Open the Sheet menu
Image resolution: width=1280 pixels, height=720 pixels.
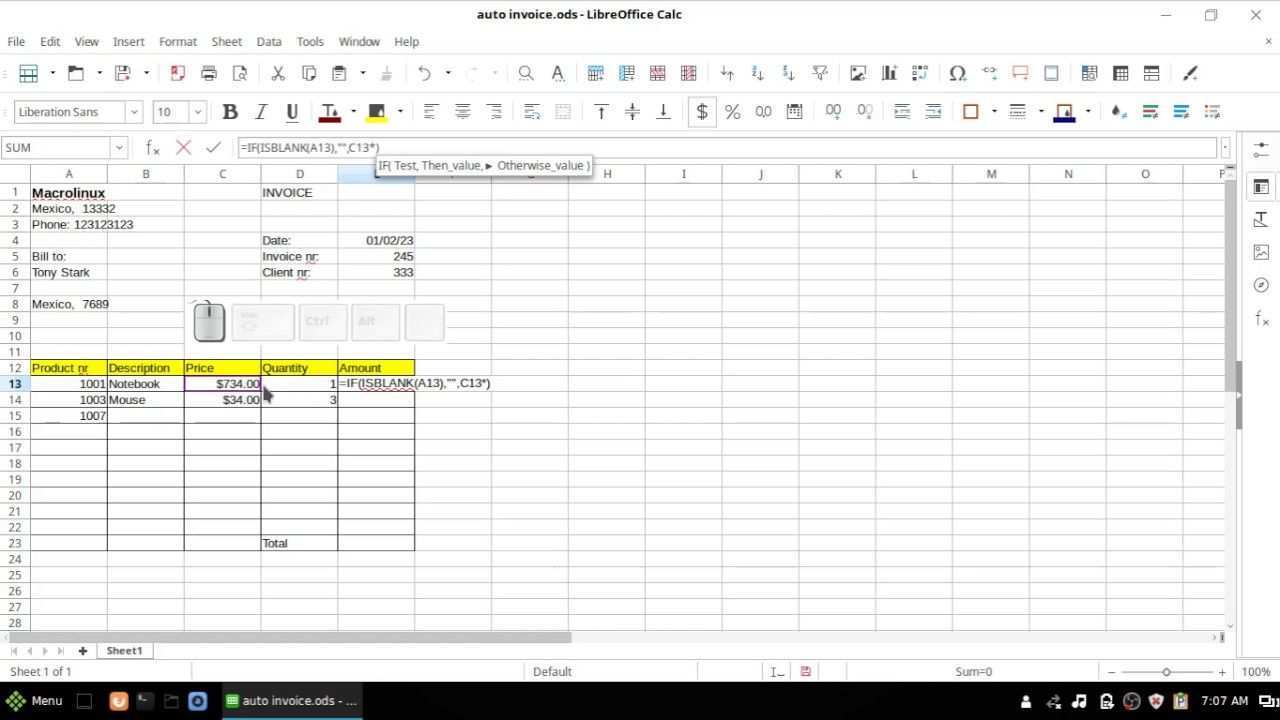227,41
